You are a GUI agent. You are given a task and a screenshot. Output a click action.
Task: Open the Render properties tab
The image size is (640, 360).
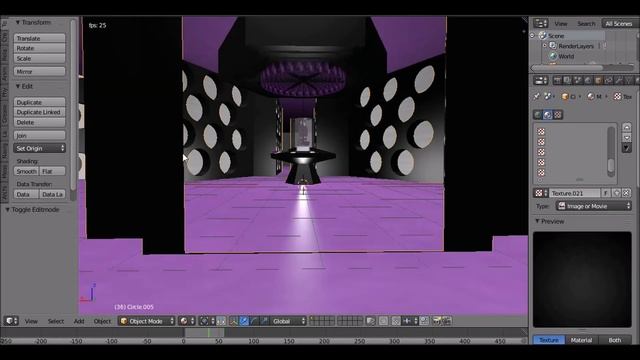coord(558,80)
